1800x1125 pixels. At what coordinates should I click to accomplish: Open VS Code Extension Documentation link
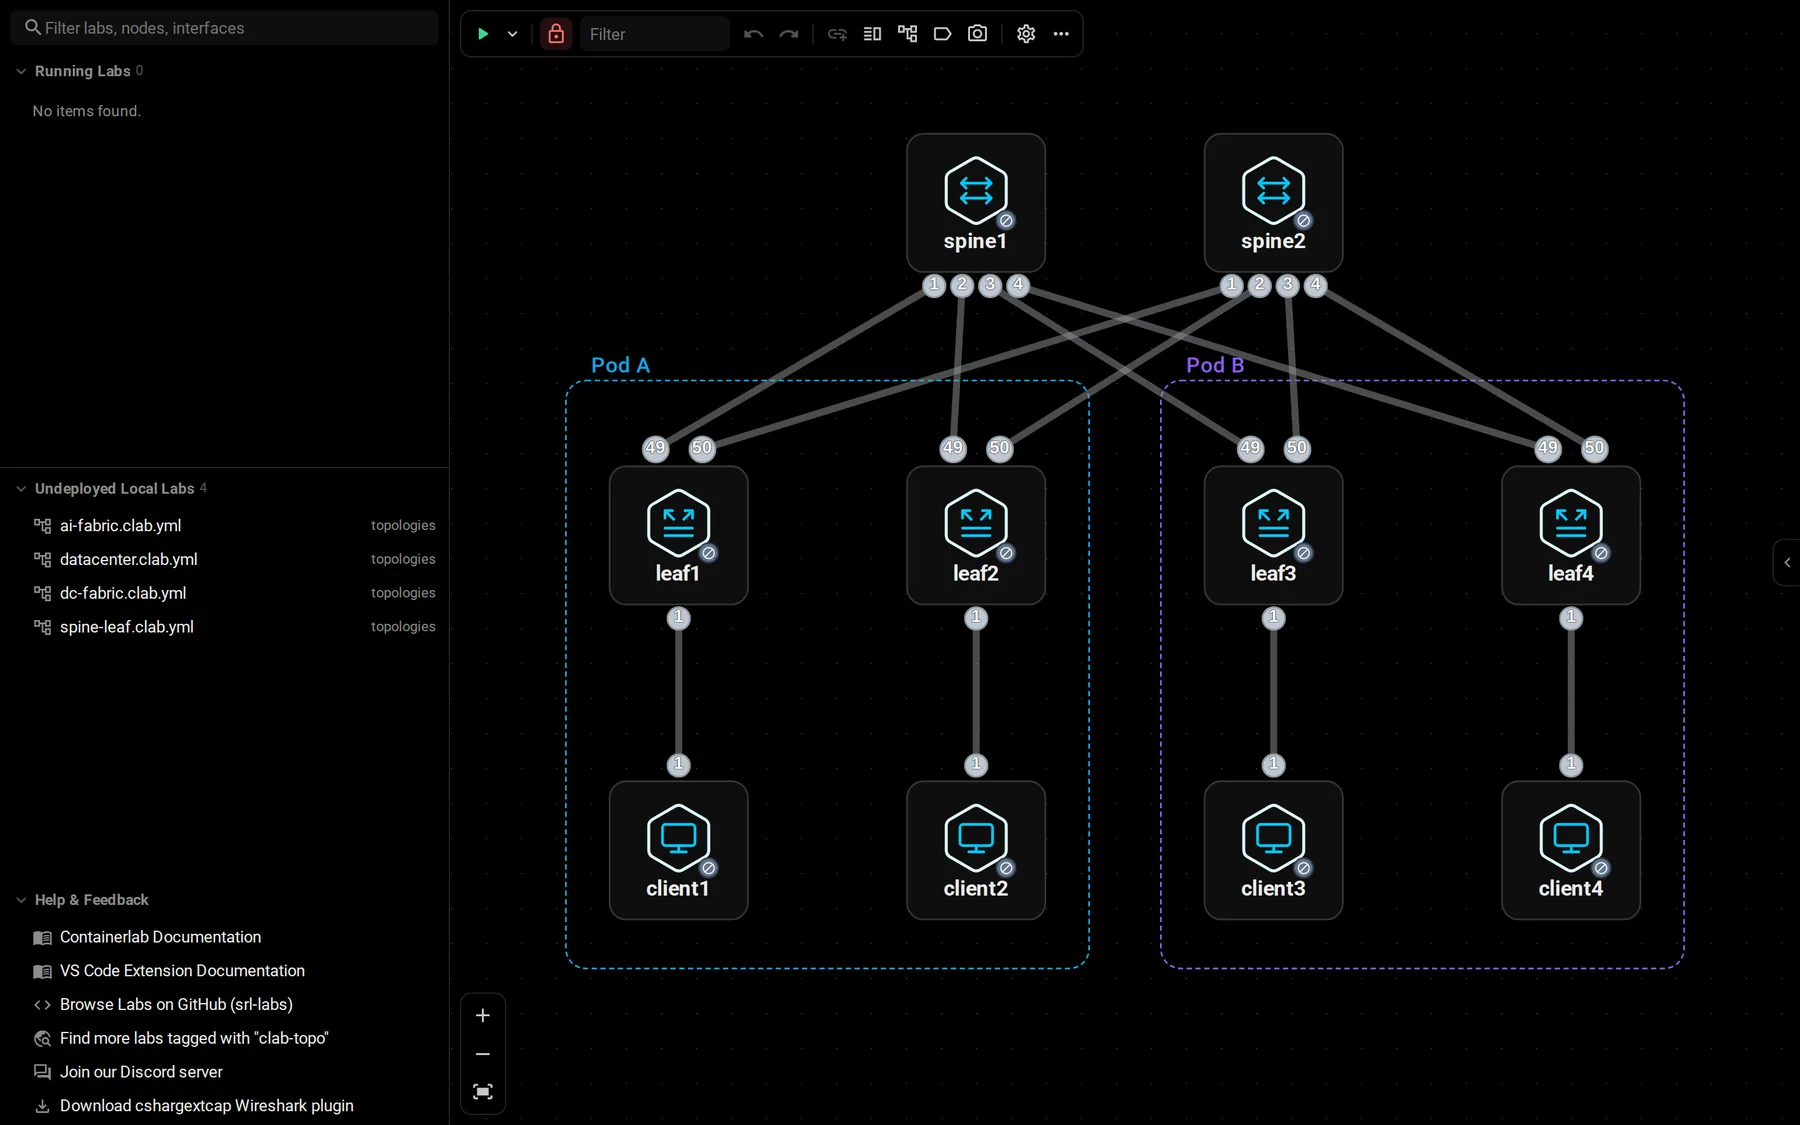182,971
